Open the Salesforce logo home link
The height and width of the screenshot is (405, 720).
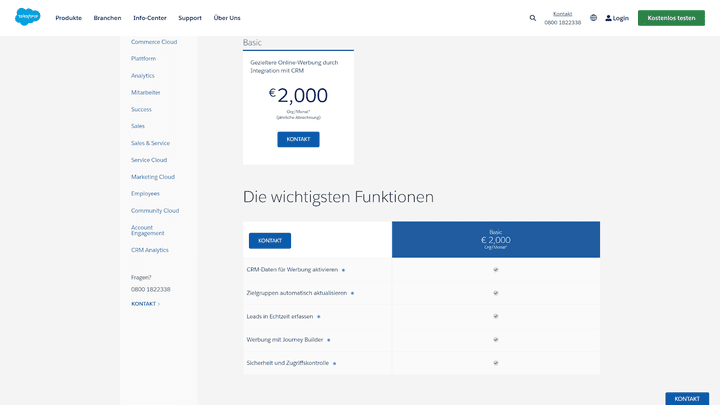point(28,17)
